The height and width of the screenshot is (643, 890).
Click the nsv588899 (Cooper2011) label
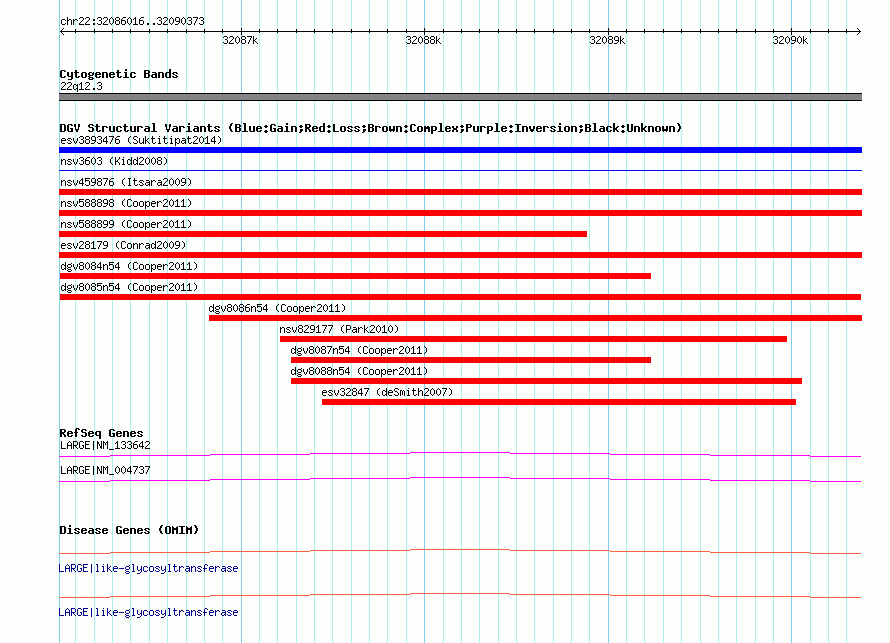pos(126,224)
